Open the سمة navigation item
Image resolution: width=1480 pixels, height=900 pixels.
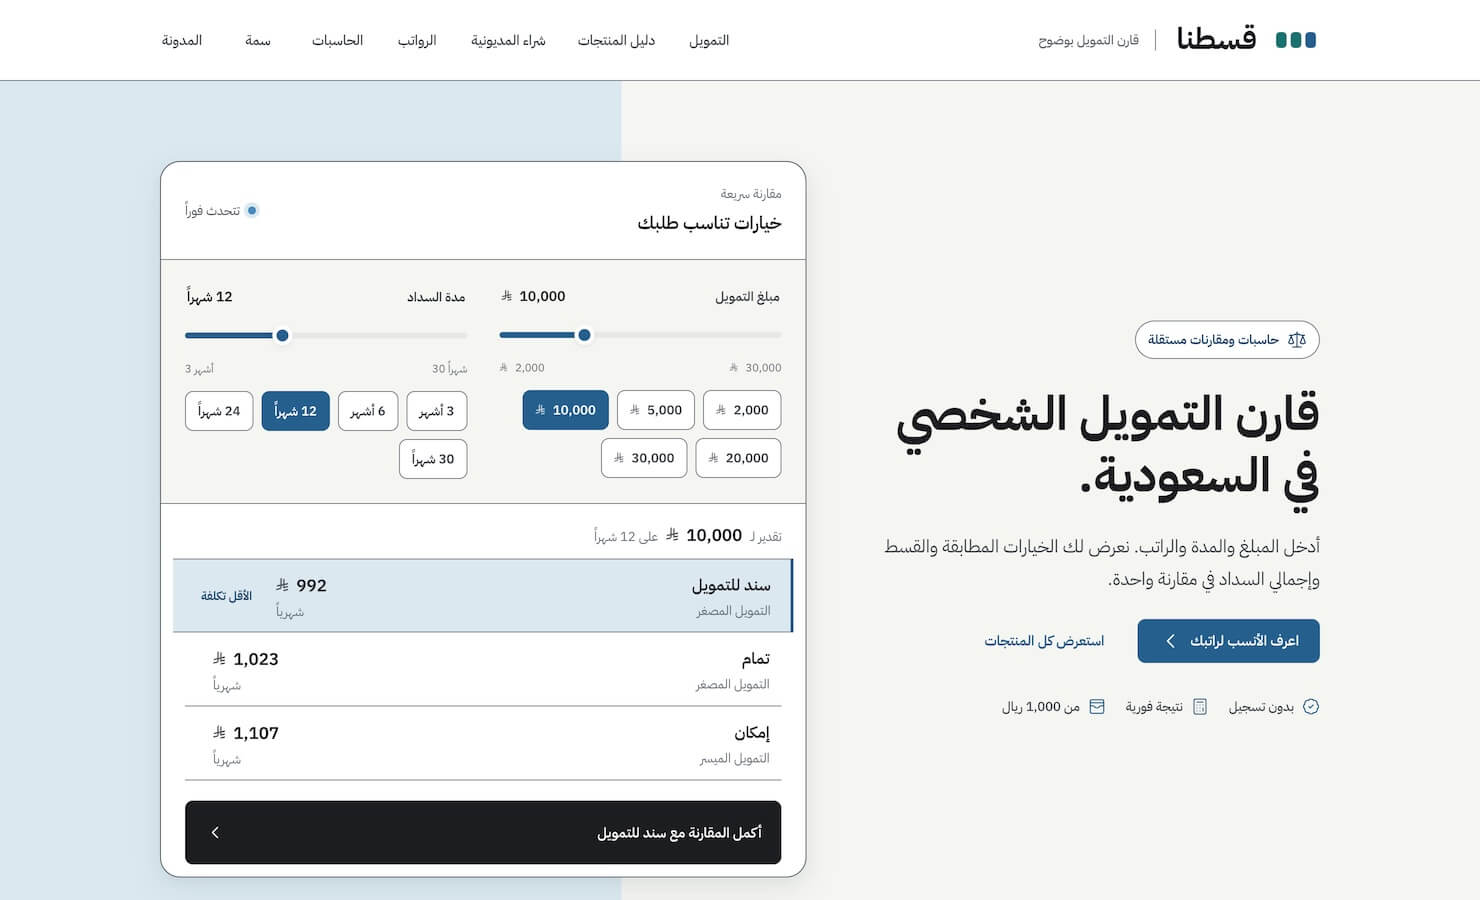(x=258, y=40)
